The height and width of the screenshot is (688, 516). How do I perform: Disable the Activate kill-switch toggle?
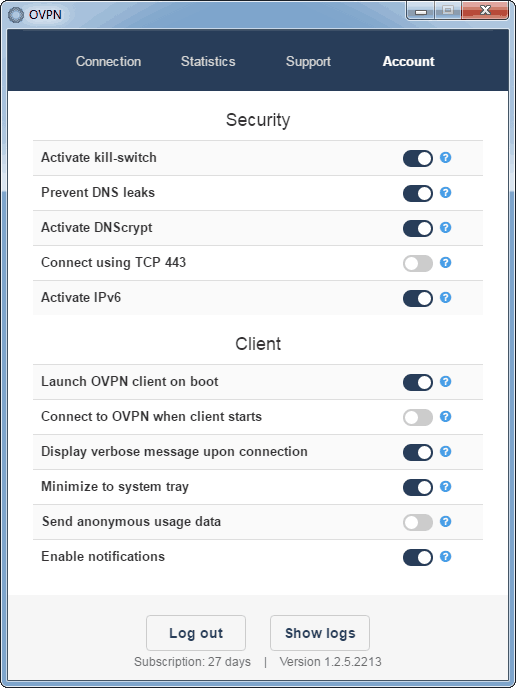(x=418, y=158)
